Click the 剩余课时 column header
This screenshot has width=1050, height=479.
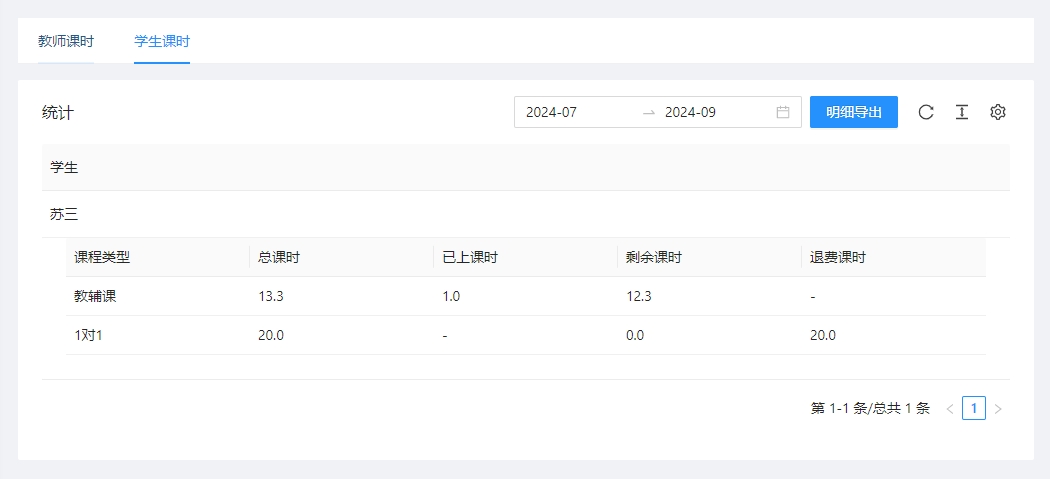(x=654, y=257)
